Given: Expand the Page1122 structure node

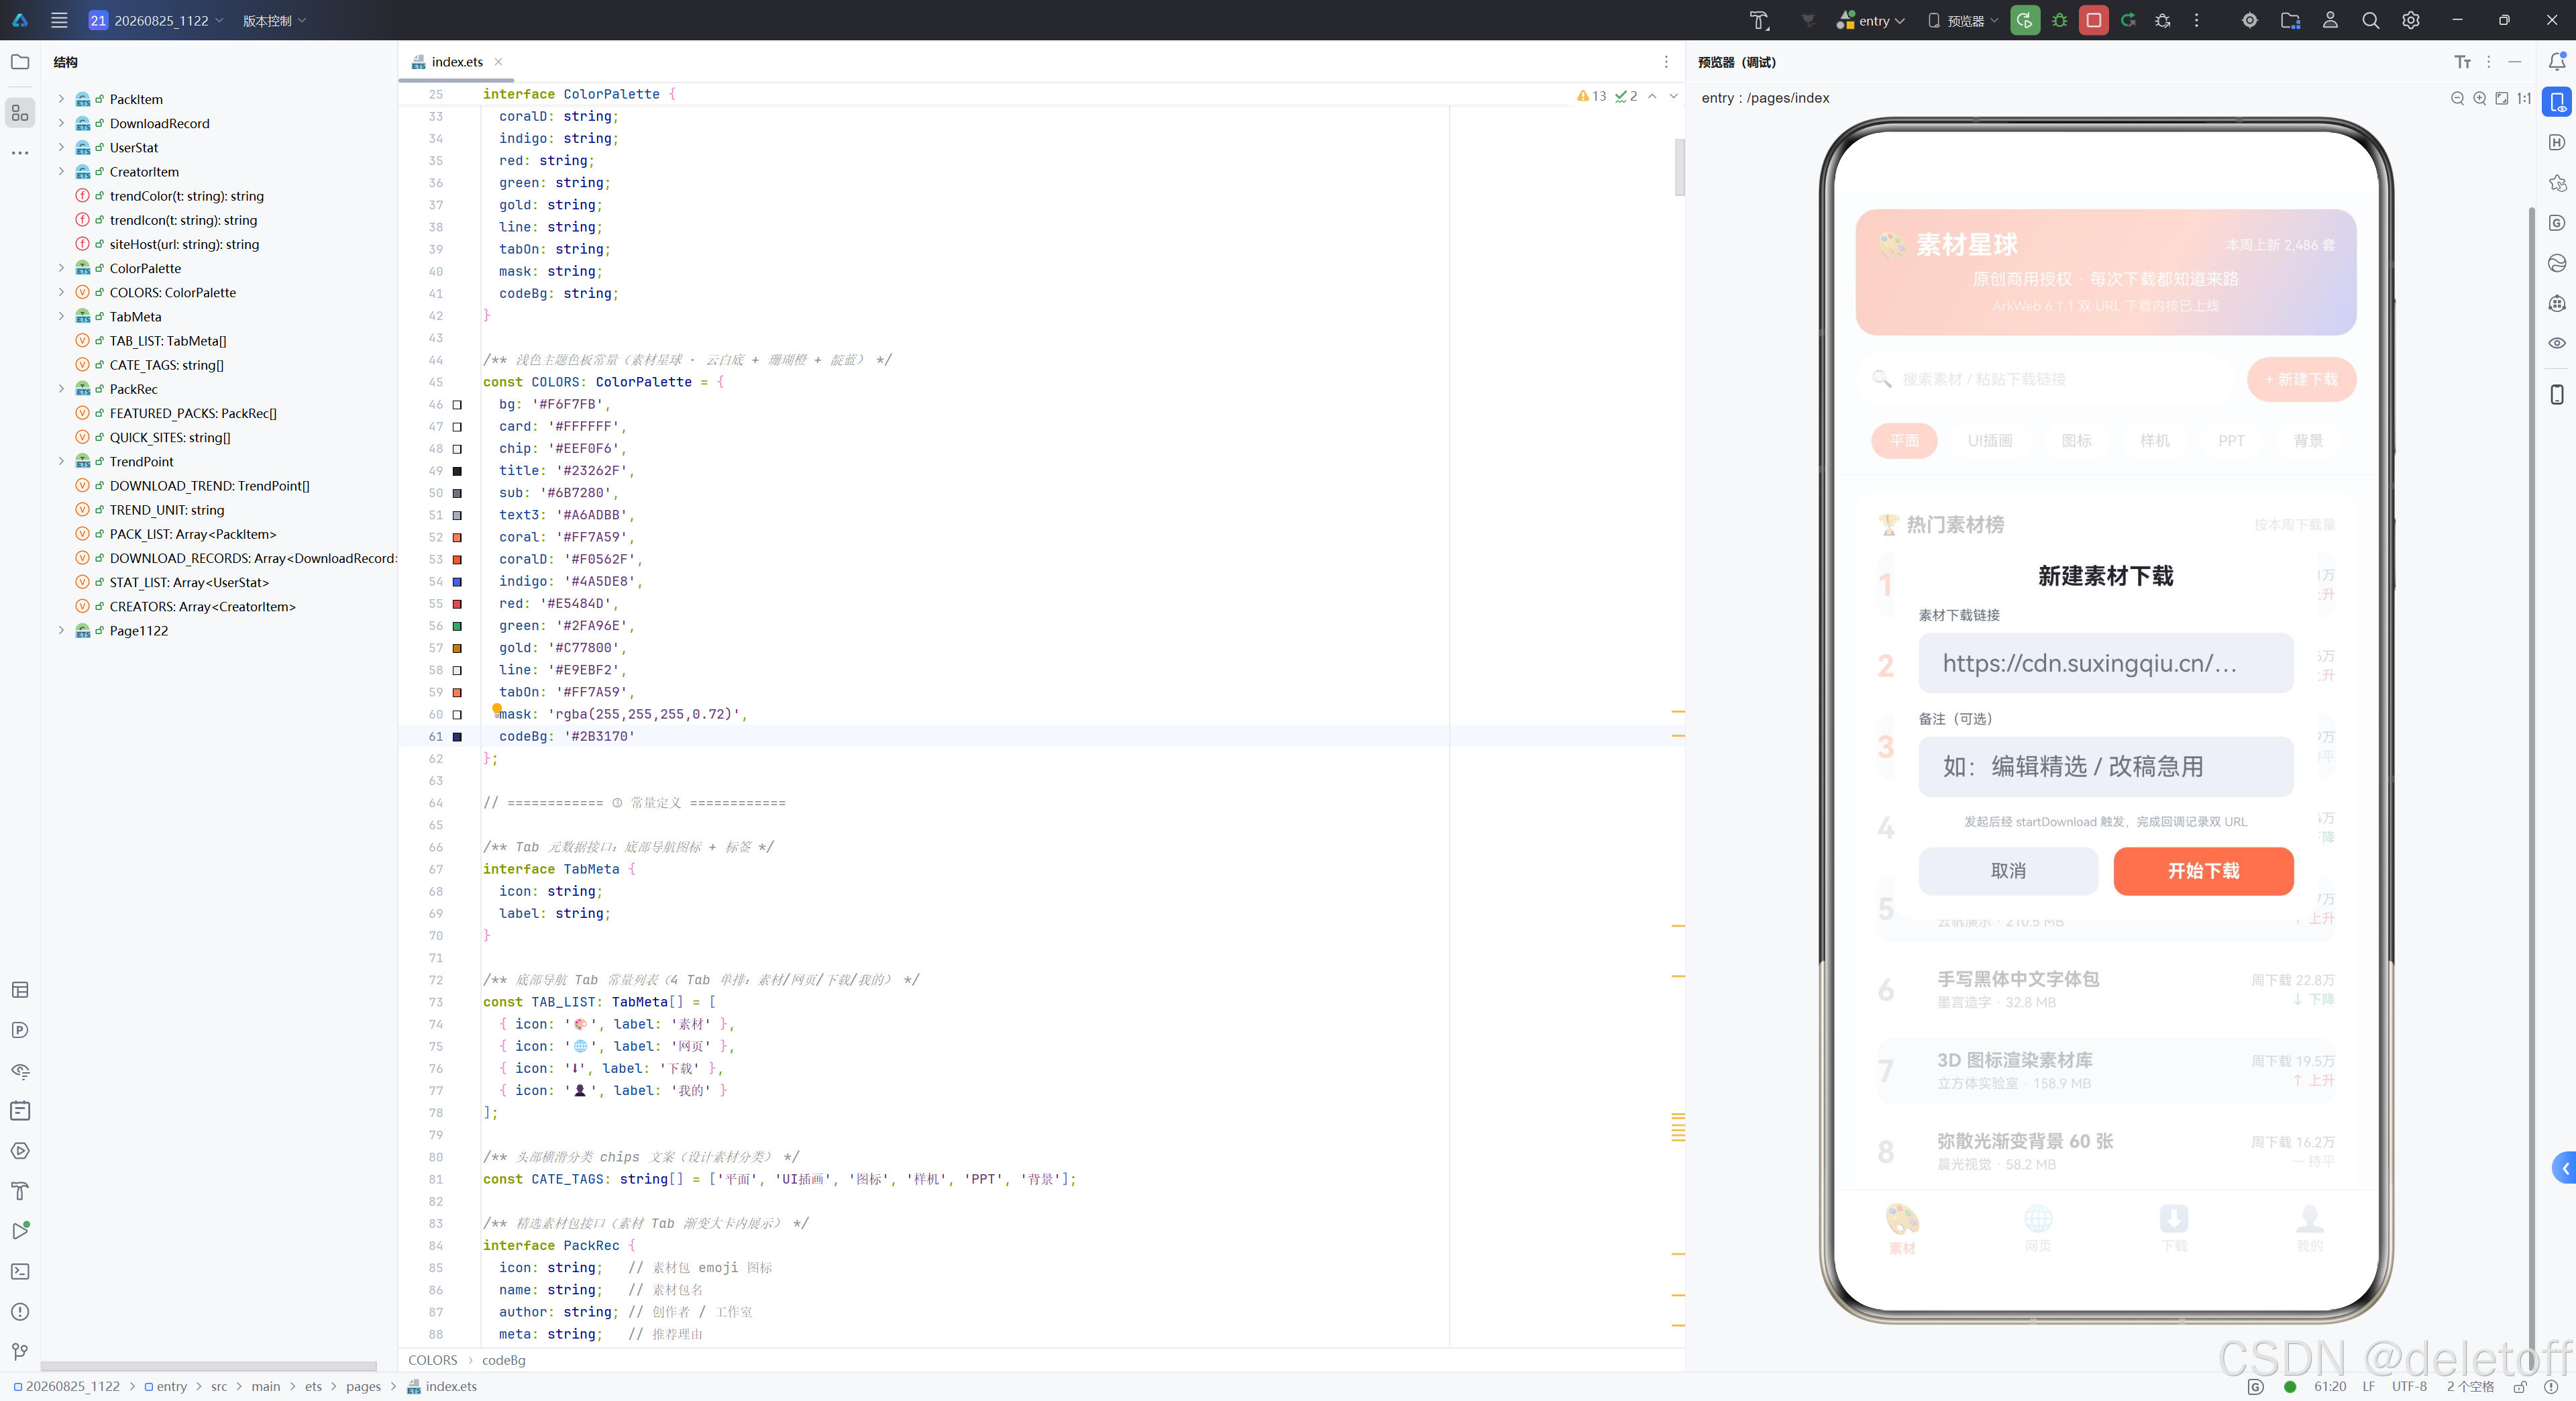Looking at the screenshot, I should [61, 631].
